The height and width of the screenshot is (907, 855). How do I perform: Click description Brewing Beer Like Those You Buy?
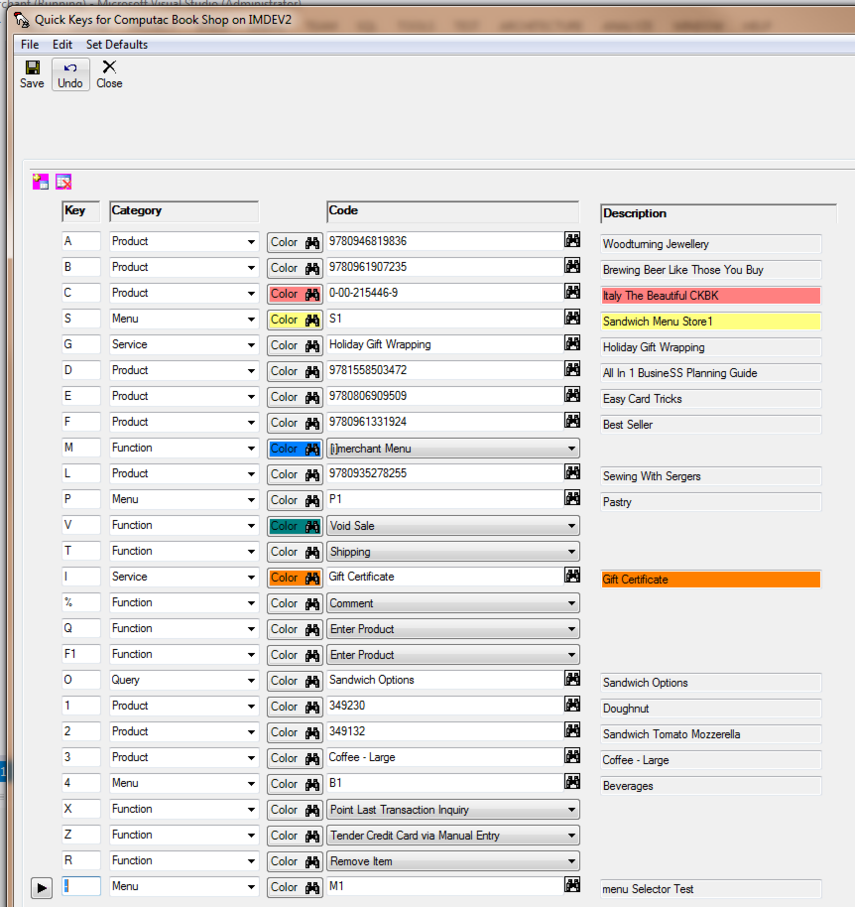tap(711, 270)
